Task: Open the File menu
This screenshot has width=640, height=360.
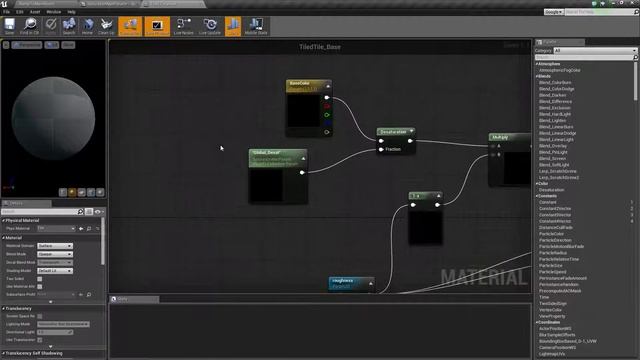Action: point(7,12)
